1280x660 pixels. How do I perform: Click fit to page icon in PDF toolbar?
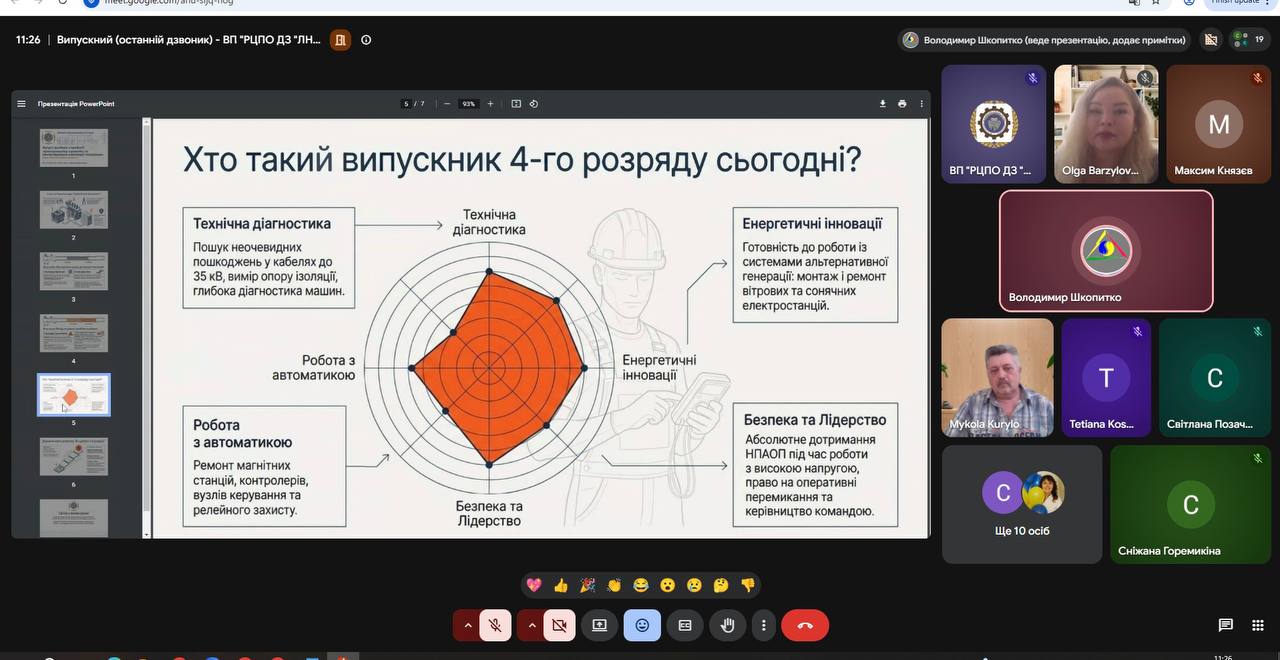click(x=516, y=103)
